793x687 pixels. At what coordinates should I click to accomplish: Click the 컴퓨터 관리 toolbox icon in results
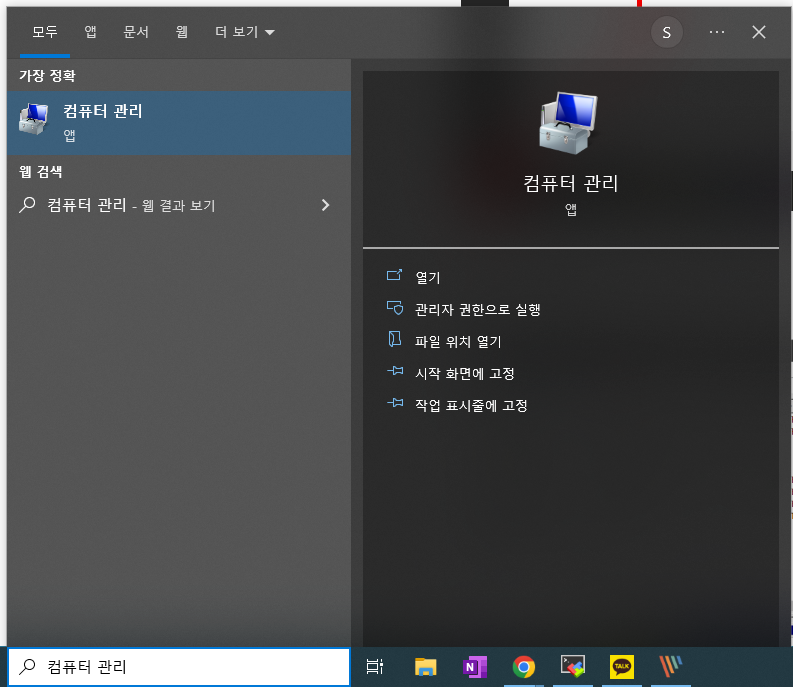[x=33, y=119]
